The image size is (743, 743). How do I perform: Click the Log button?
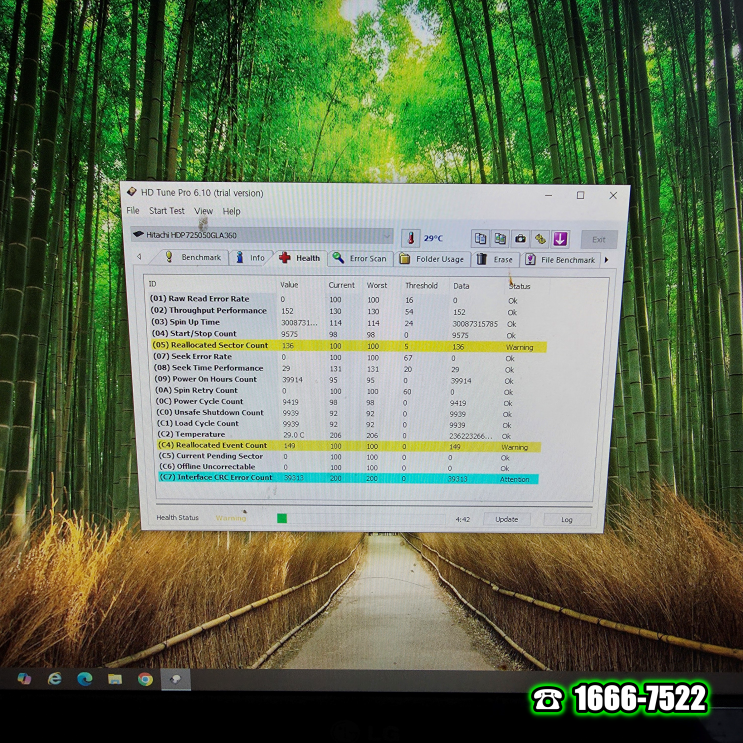(567, 520)
